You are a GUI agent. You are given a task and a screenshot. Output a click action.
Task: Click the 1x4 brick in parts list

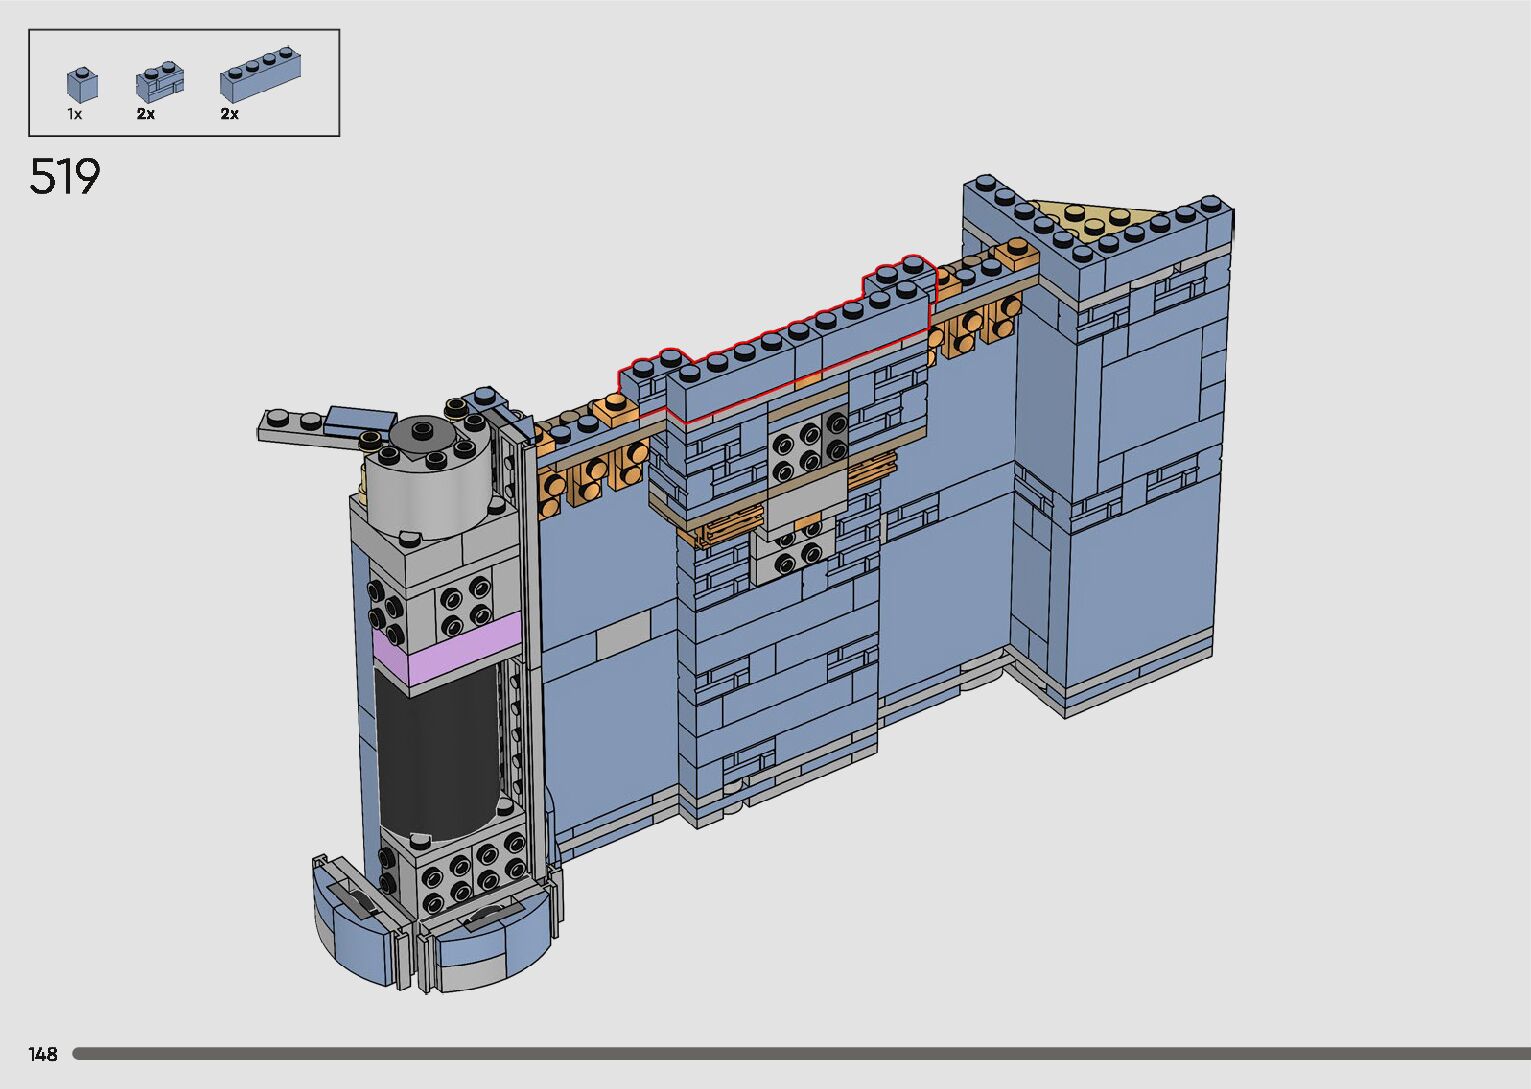(x=262, y=73)
